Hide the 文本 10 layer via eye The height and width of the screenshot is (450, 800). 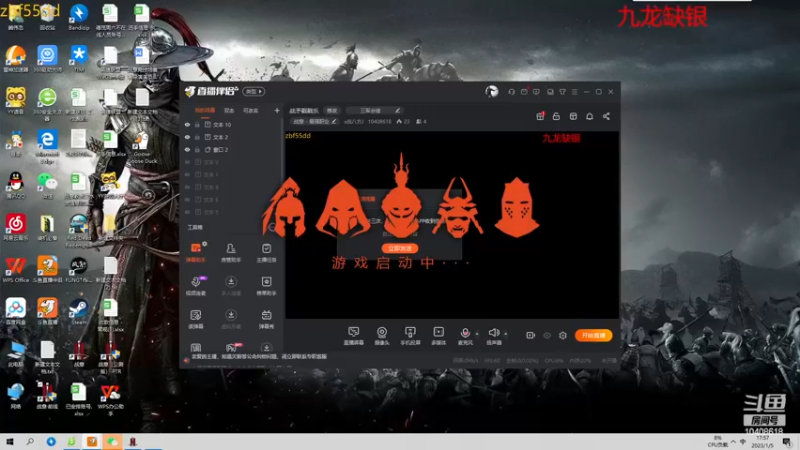tap(187, 124)
